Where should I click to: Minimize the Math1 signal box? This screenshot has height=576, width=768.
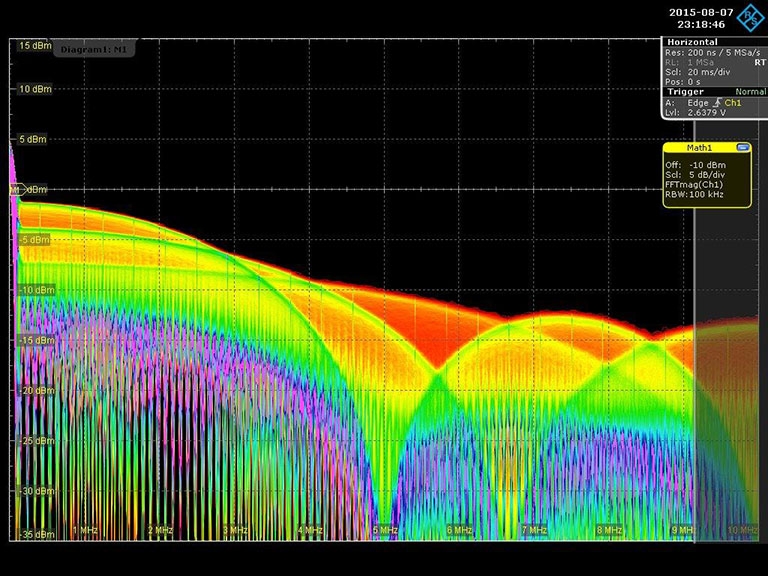[x=742, y=147]
